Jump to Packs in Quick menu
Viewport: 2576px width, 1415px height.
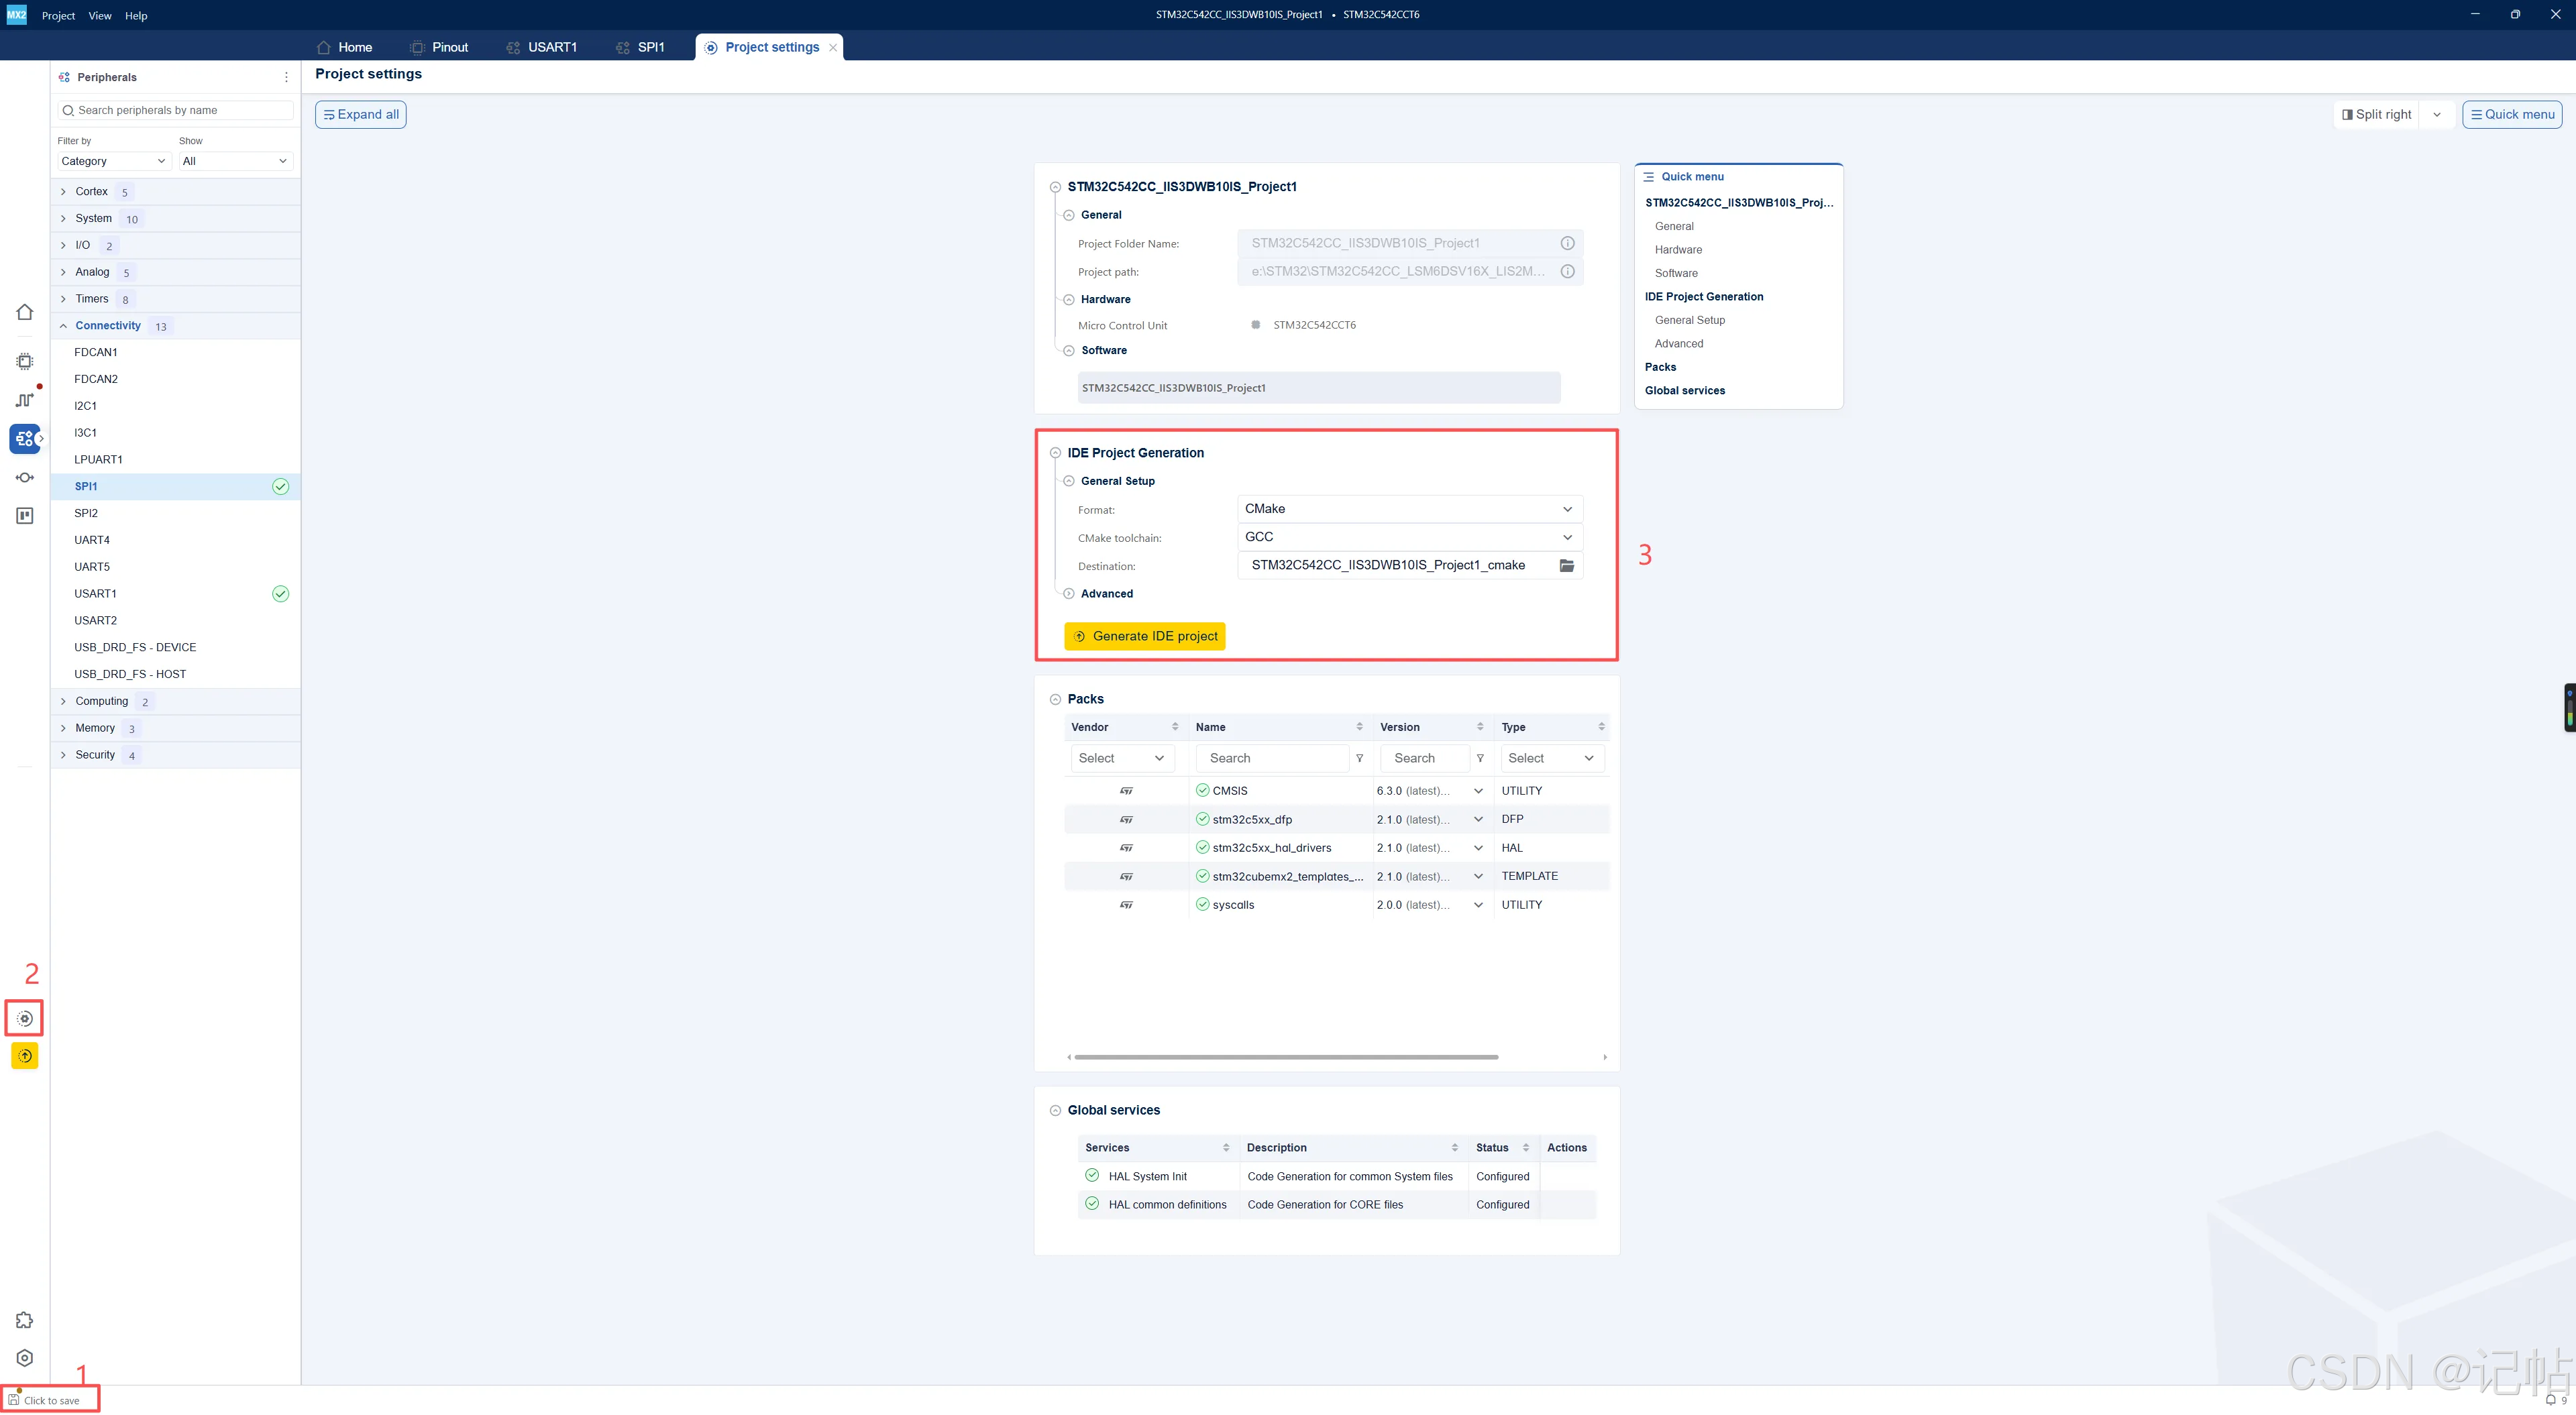coord(1661,367)
